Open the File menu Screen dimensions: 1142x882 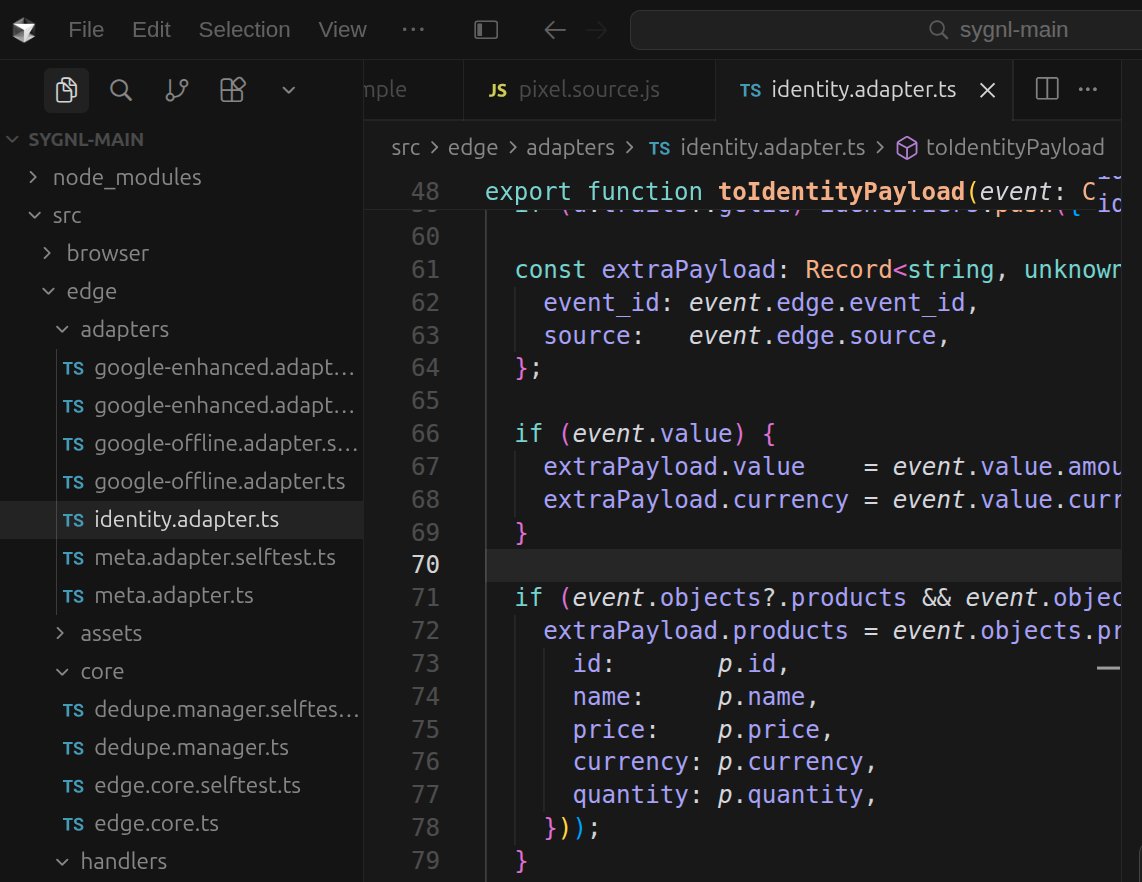(86, 30)
